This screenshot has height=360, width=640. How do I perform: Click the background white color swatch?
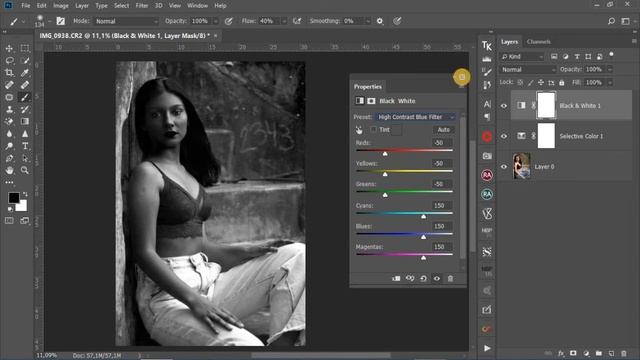click(22, 207)
